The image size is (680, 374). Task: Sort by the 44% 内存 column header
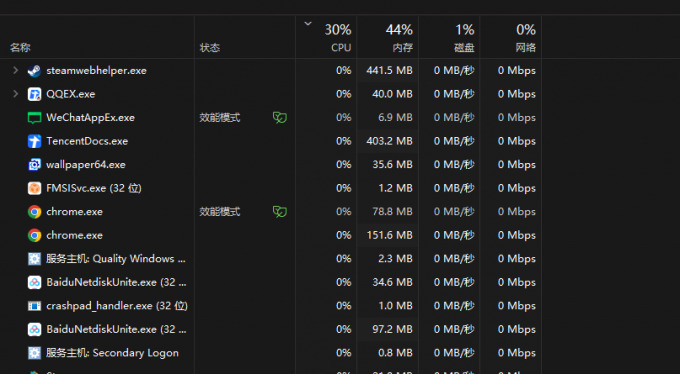[x=388, y=37]
